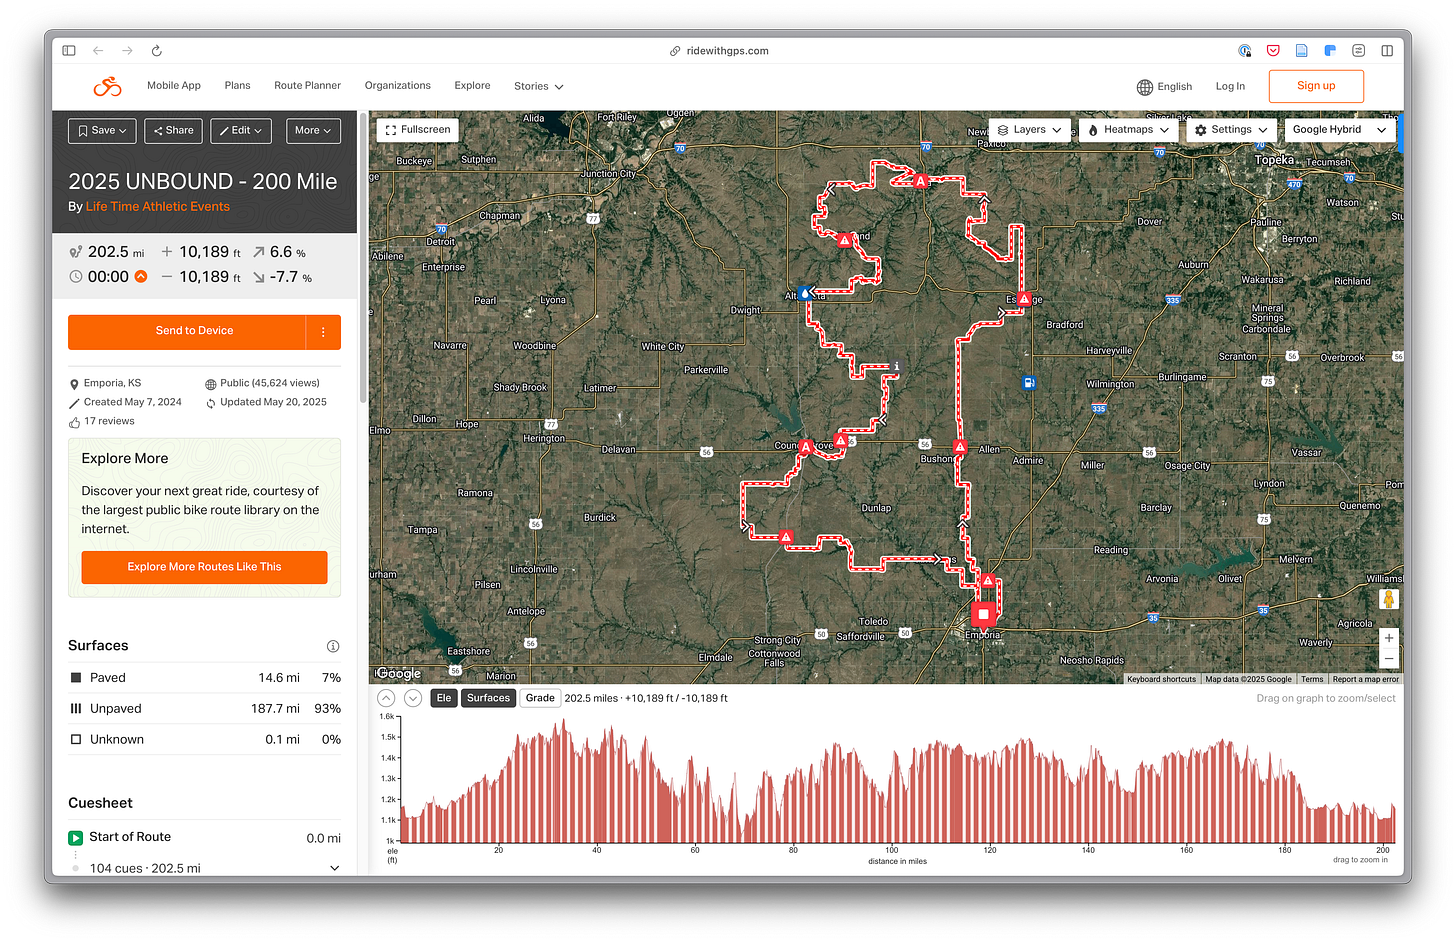Click the blue document extension icon

[x=1301, y=50]
